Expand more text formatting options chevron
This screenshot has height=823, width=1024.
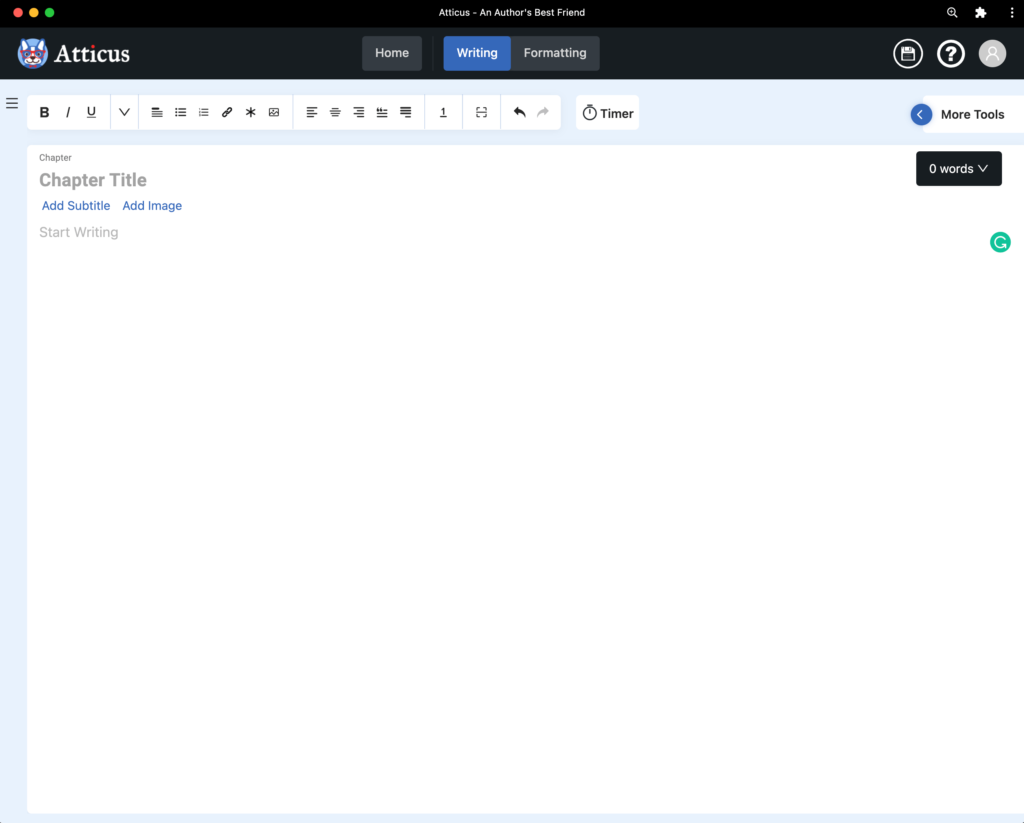(124, 112)
